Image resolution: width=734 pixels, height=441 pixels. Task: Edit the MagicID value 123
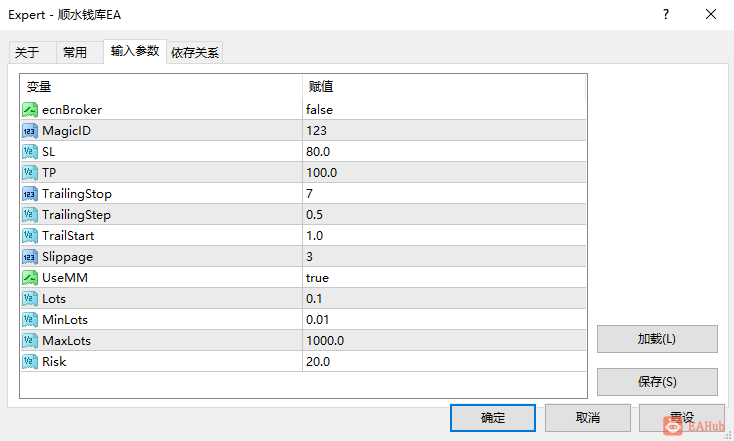pos(444,131)
